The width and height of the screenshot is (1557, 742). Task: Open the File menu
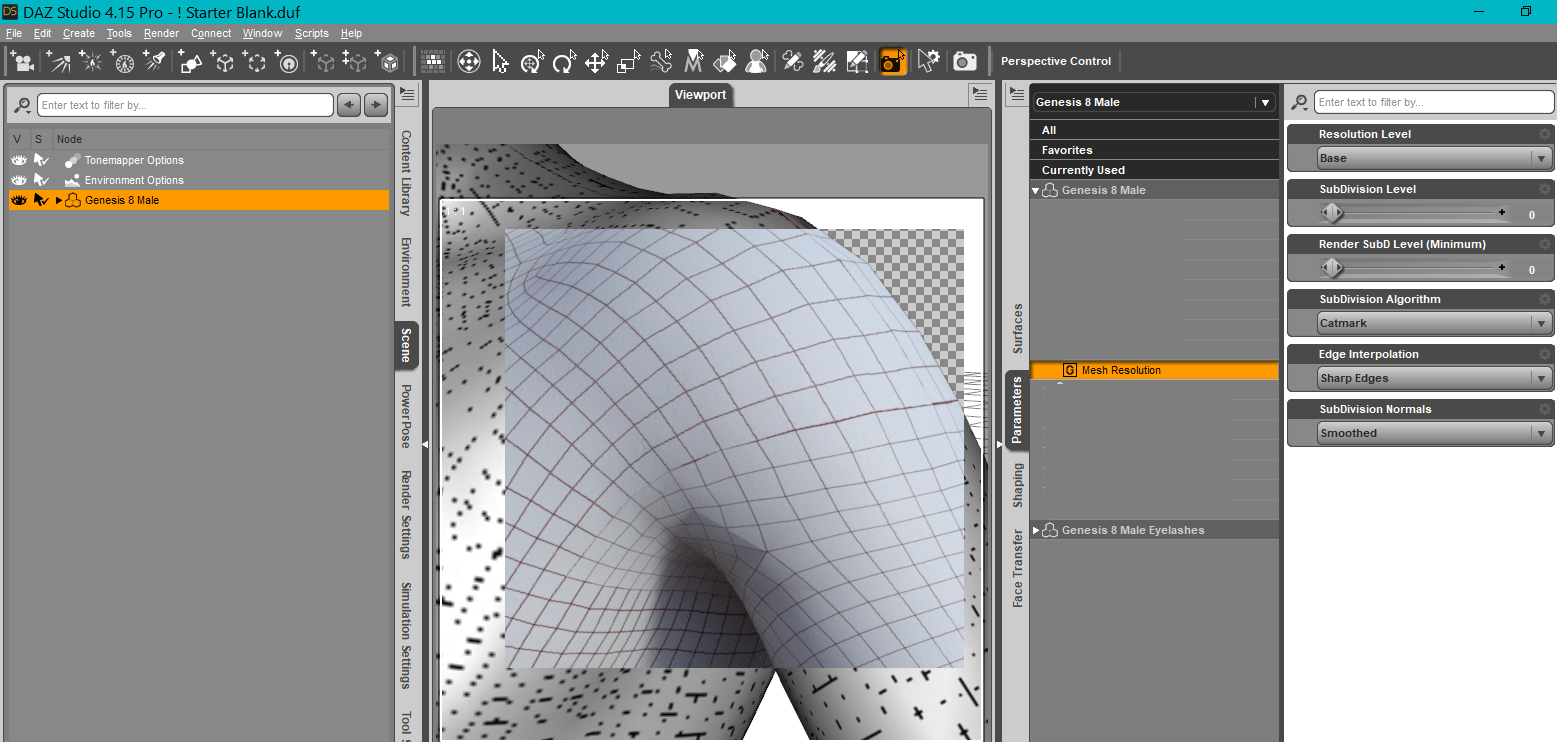(x=14, y=33)
